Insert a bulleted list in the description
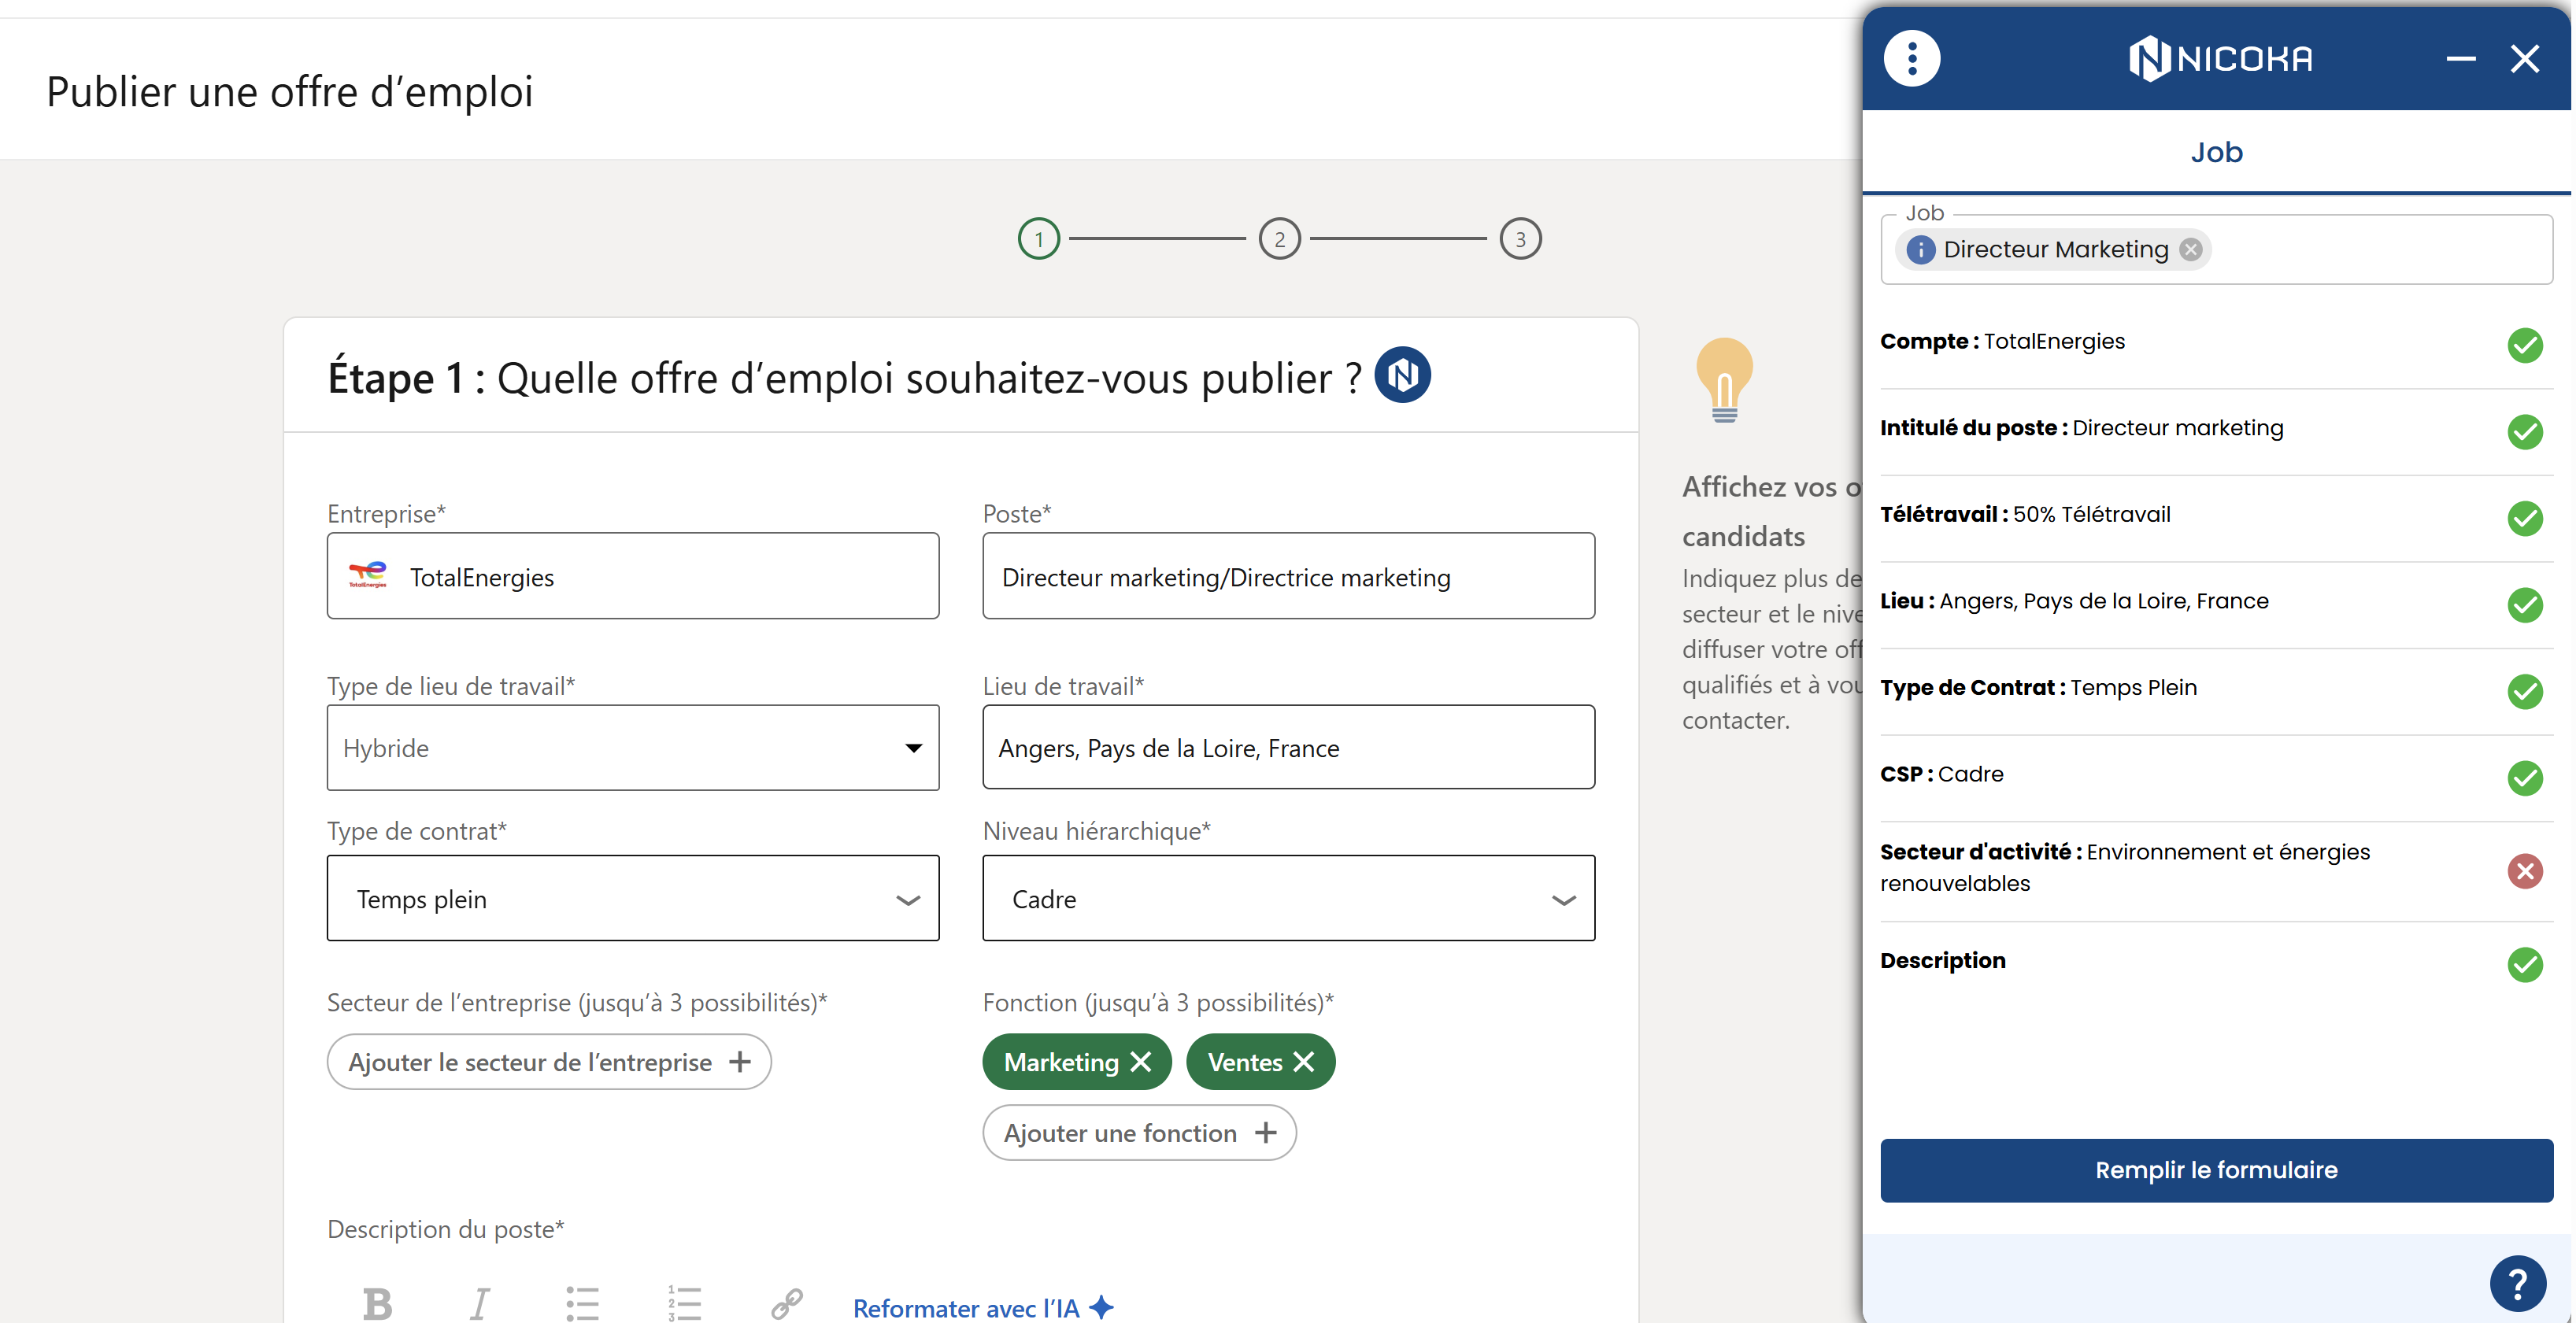This screenshot has height=1323, width=2576. click(582, 1303)
